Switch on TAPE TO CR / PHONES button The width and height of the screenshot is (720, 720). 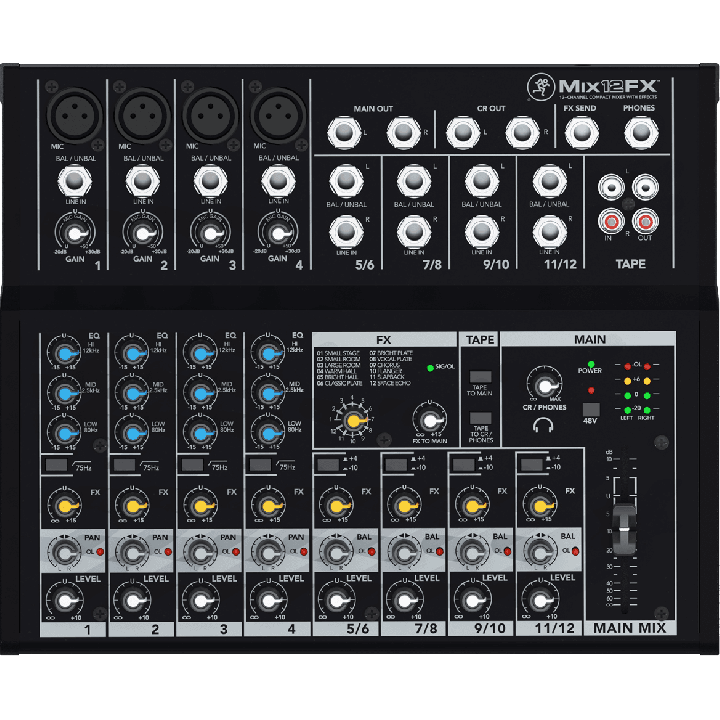pyautogui.click(x=480, y=417)
